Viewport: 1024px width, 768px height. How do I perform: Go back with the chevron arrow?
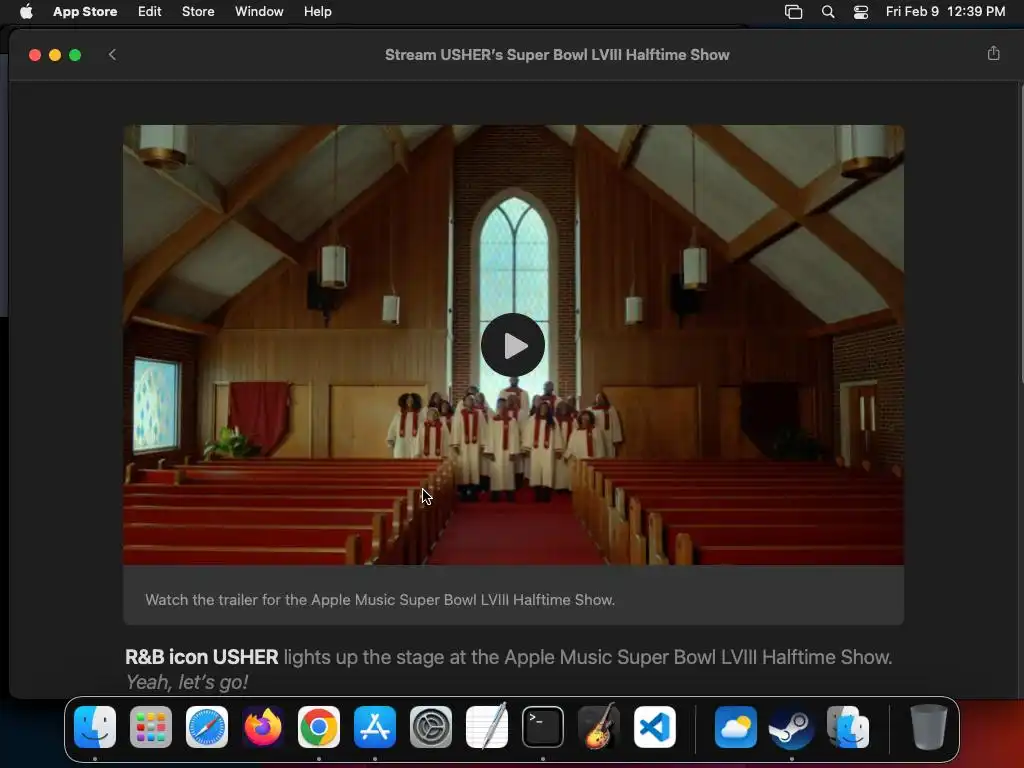tap(112, 54)
